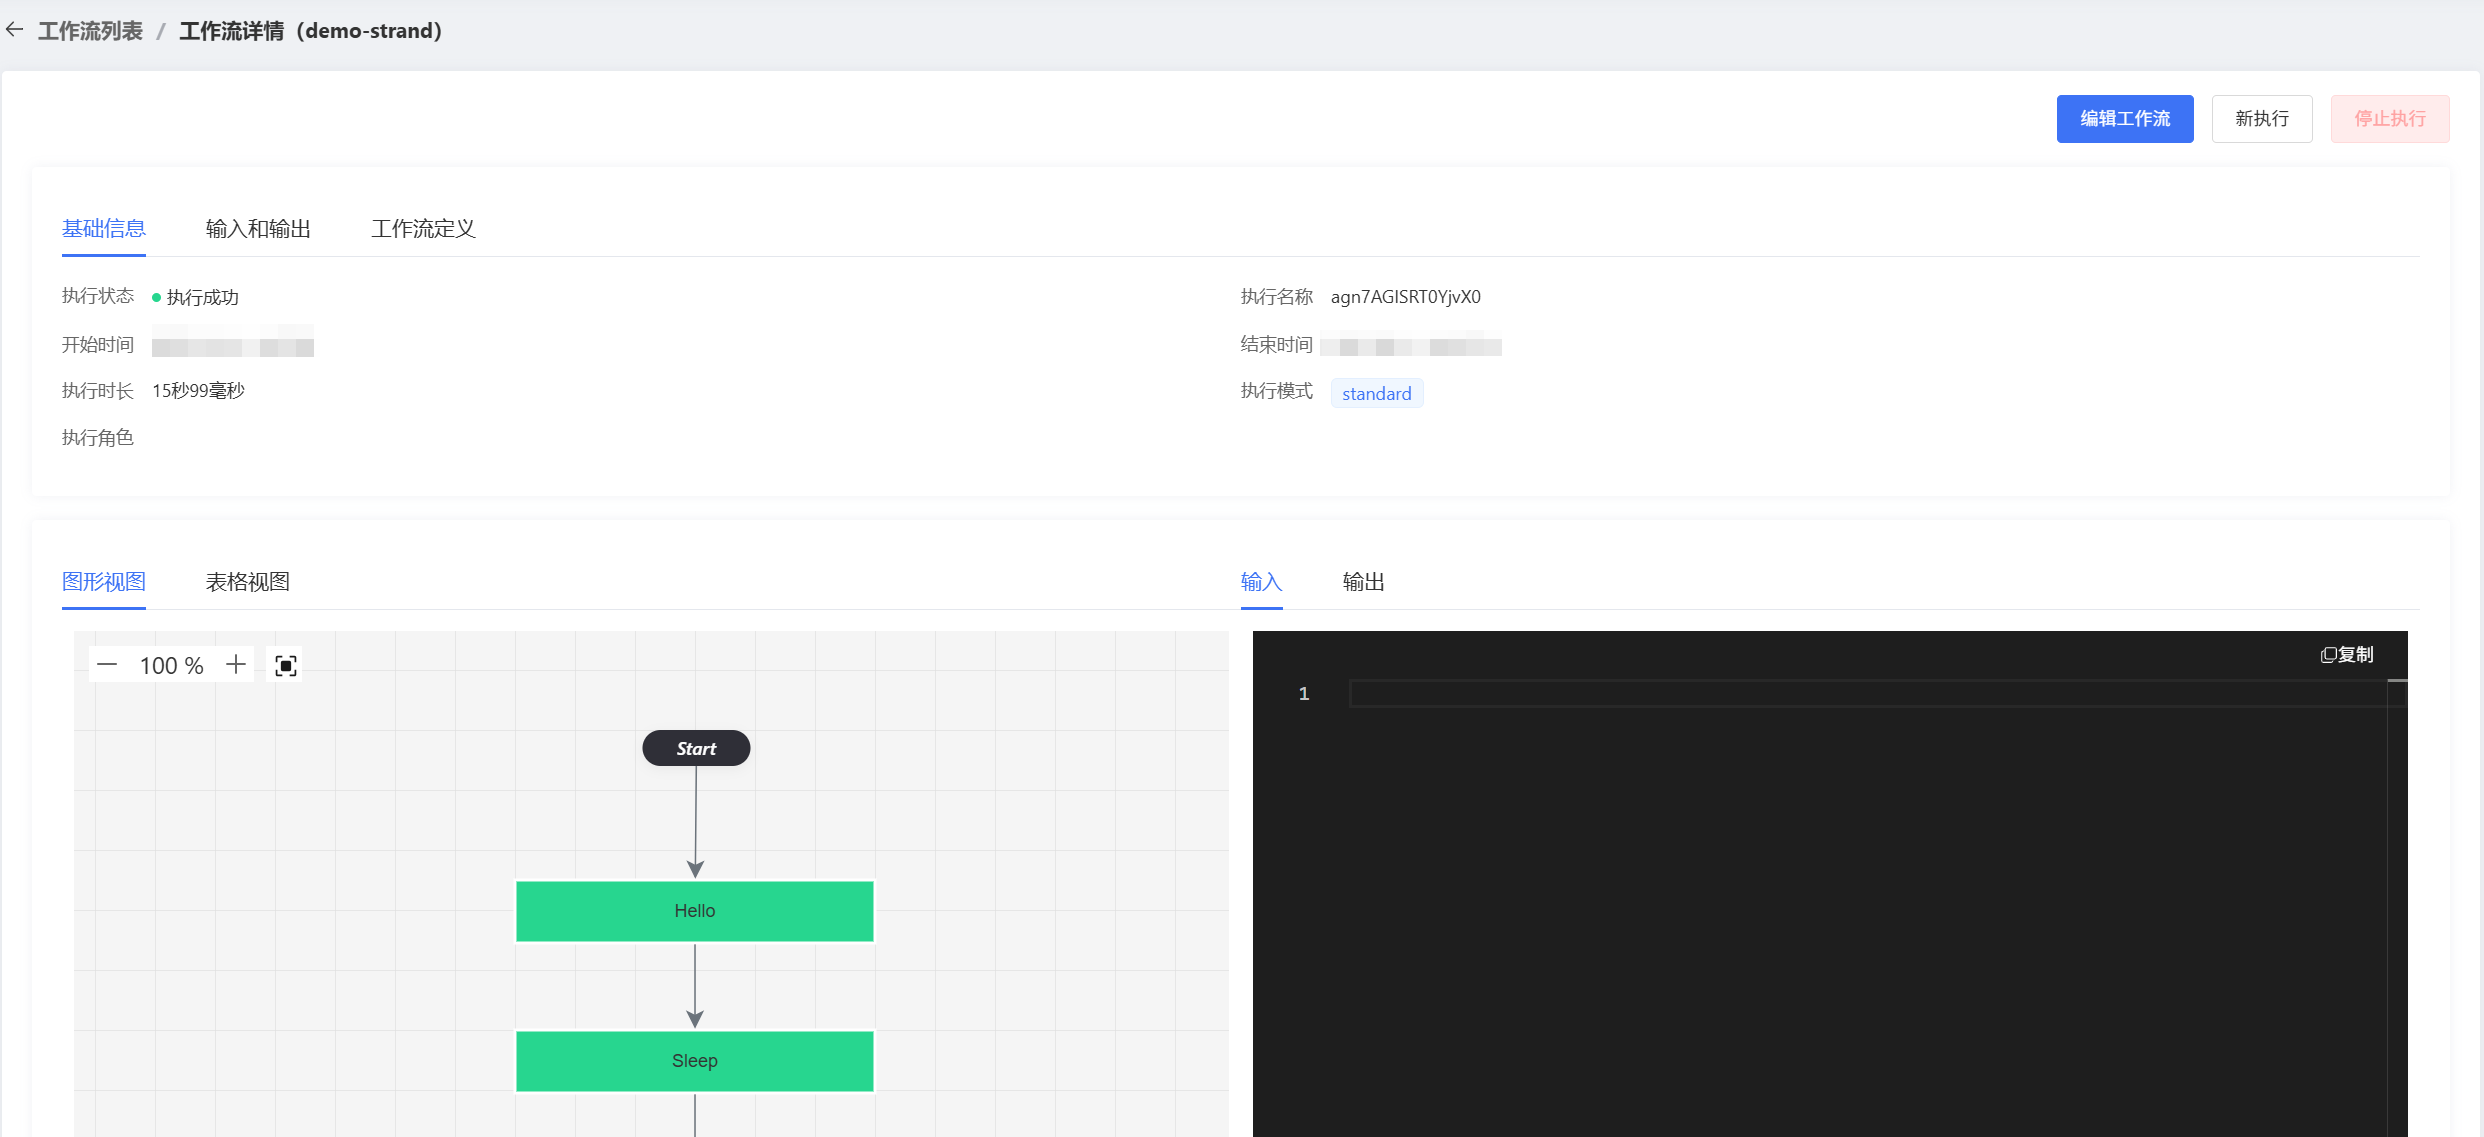Zoom in with the plus icon
This screenshot has height=1137, width=2484.
[236, 665]
